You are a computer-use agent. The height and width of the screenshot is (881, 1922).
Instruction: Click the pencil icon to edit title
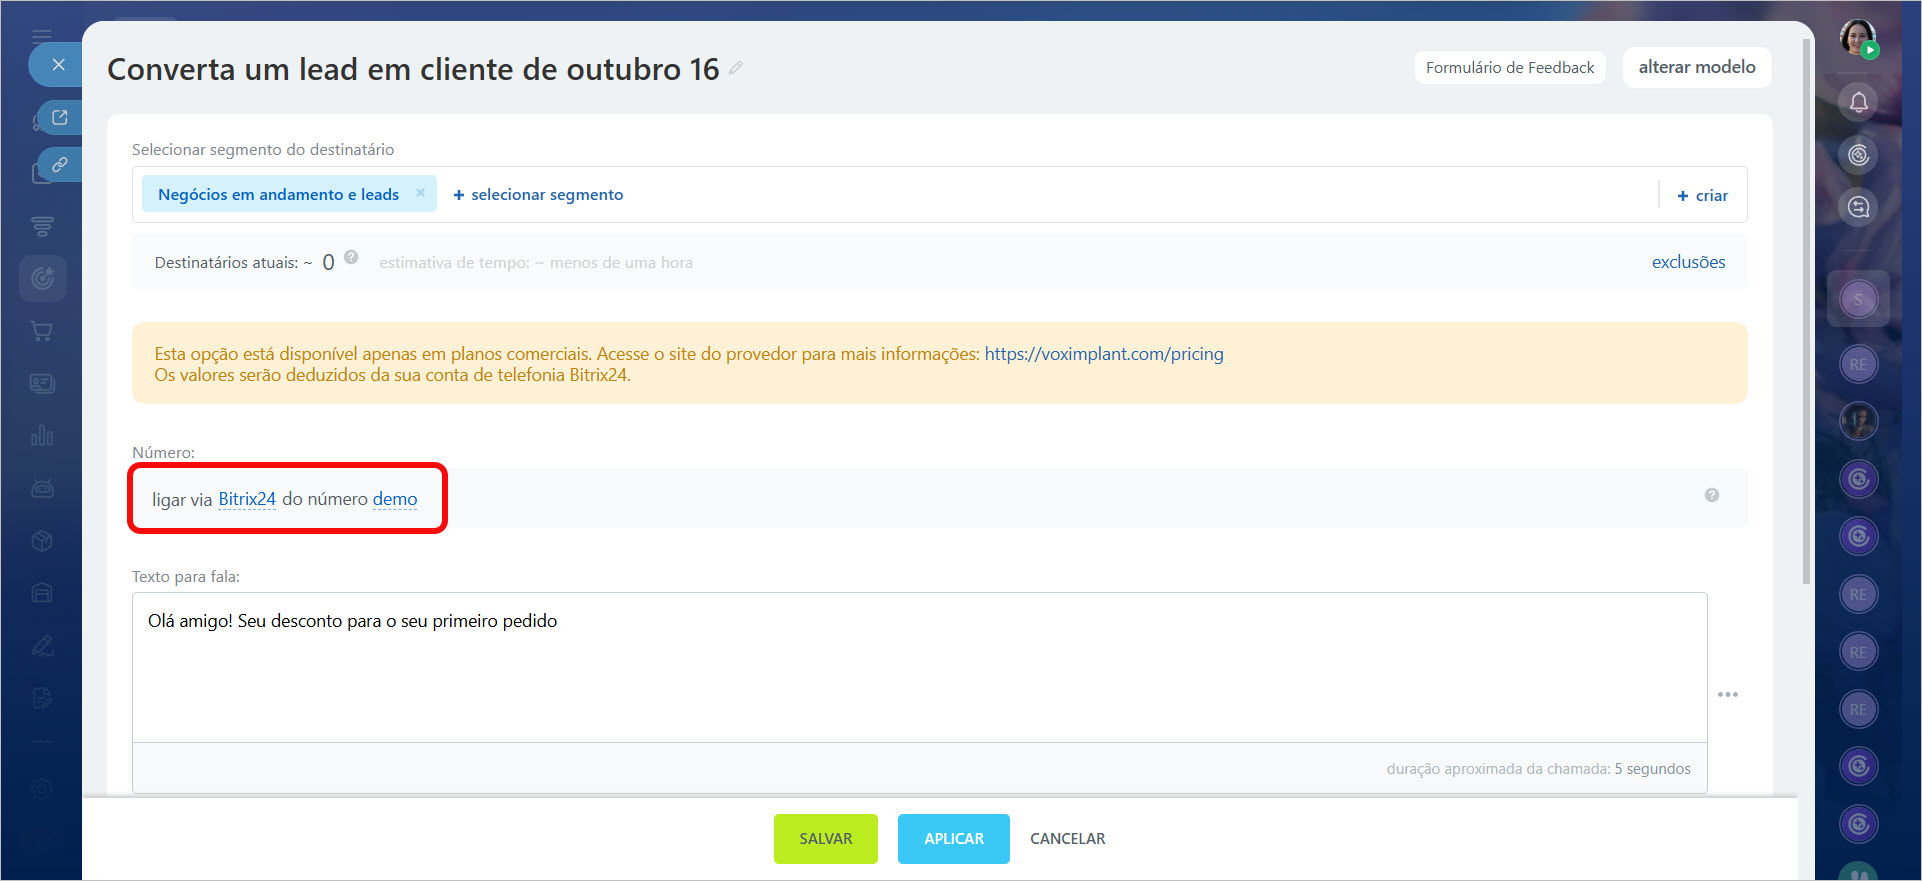coord(736,68)
